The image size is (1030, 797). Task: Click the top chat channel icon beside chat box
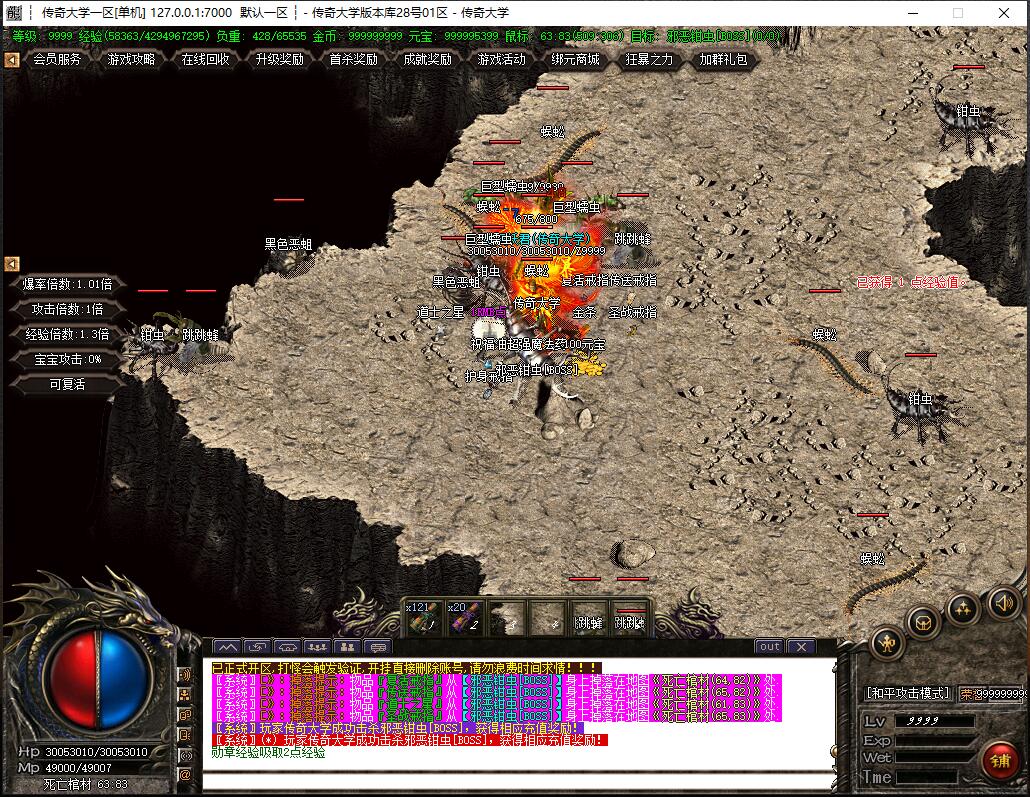(185, 675)
